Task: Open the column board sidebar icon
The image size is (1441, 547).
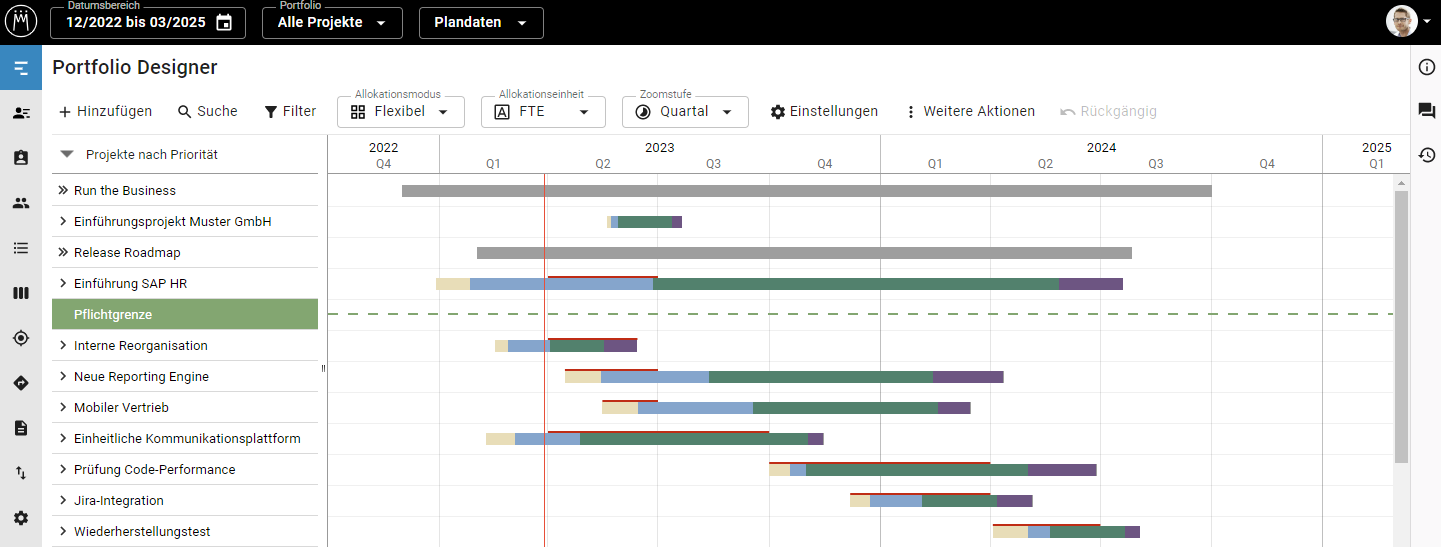Action: coord(21,293)
